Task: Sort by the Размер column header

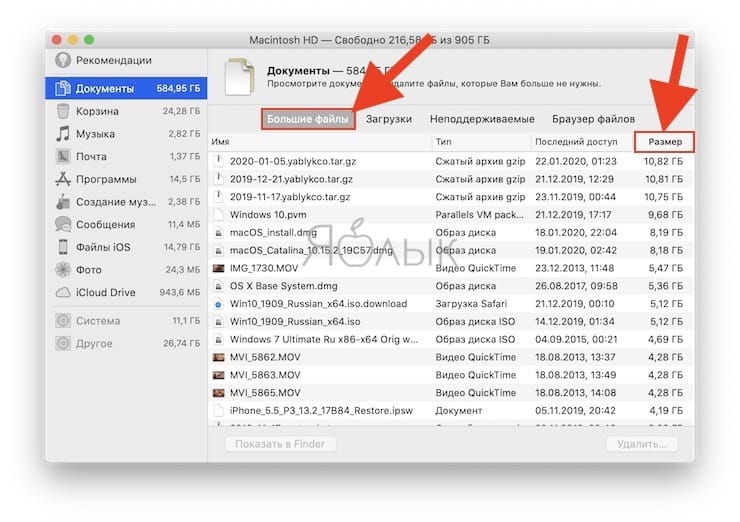Action: (x=664, y=142)
